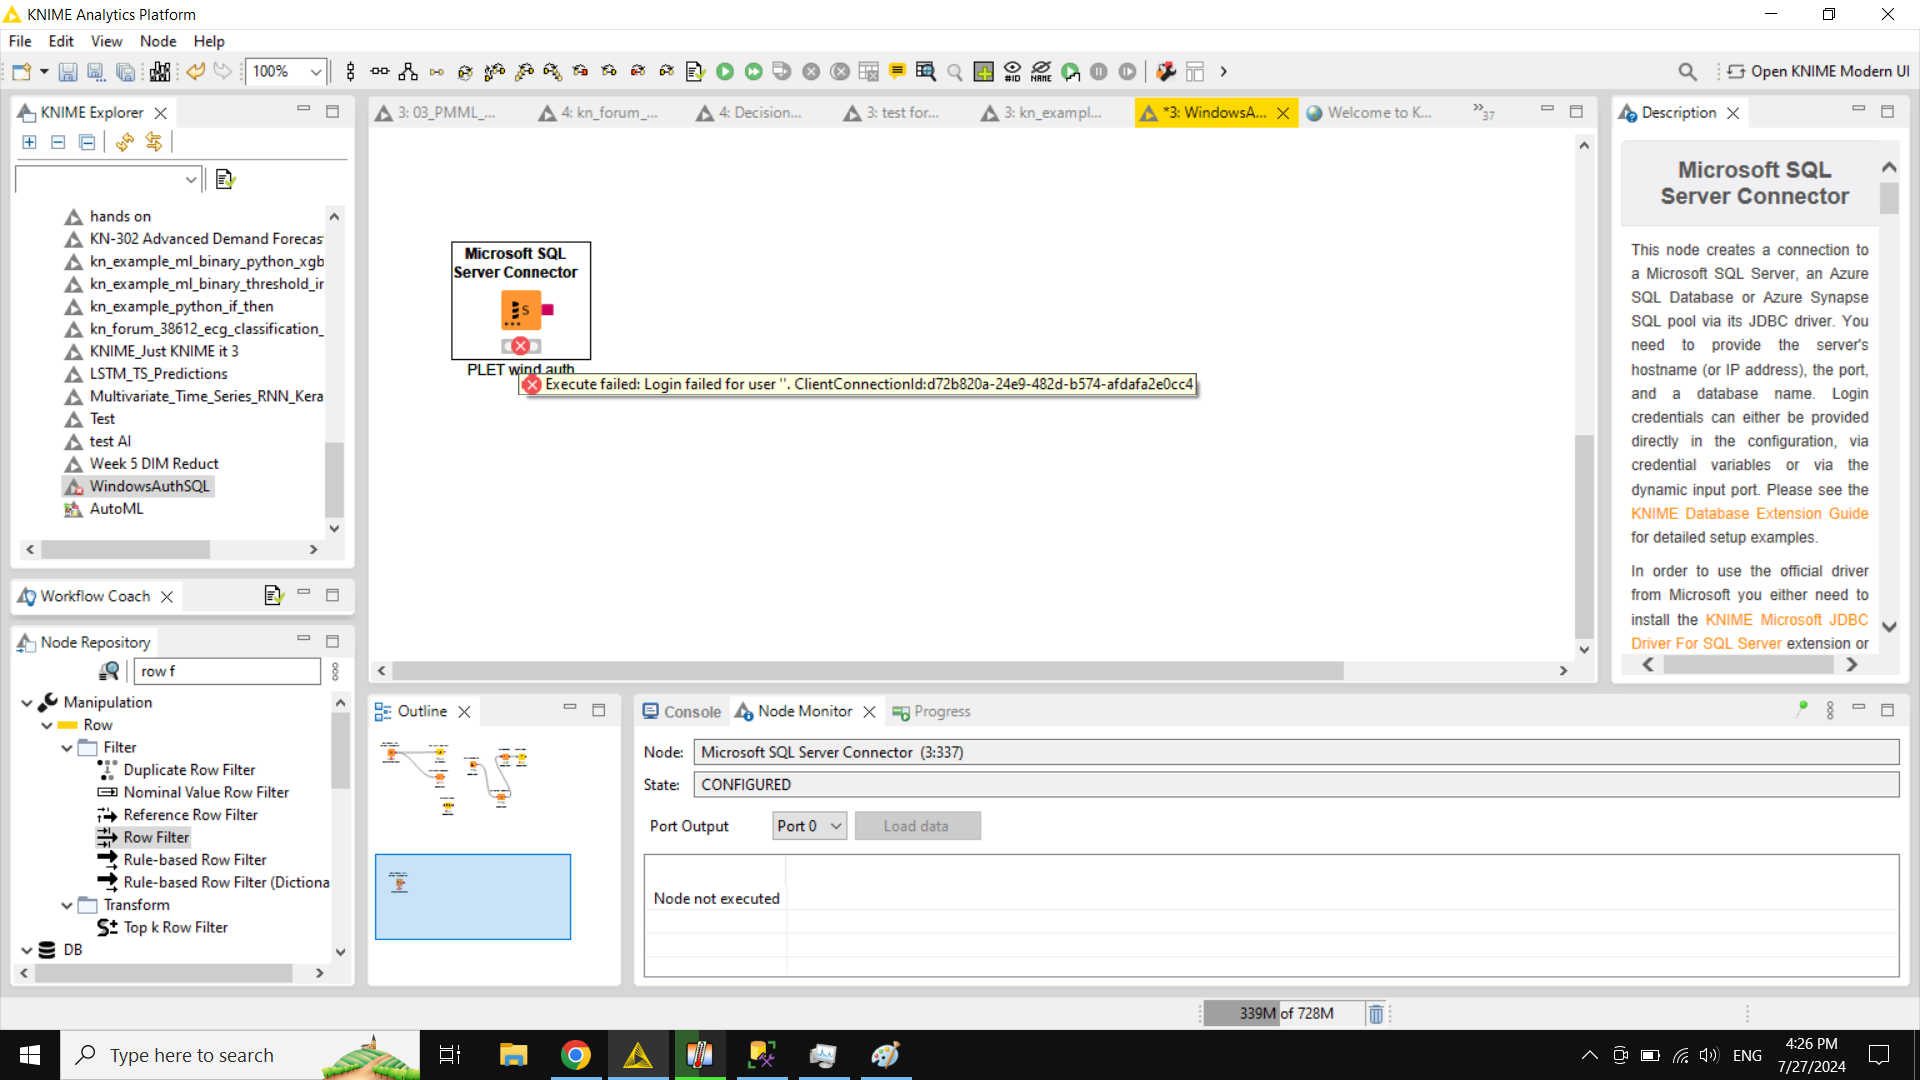Click the toolbar search magnifier icon

(x=1687, y=71)
